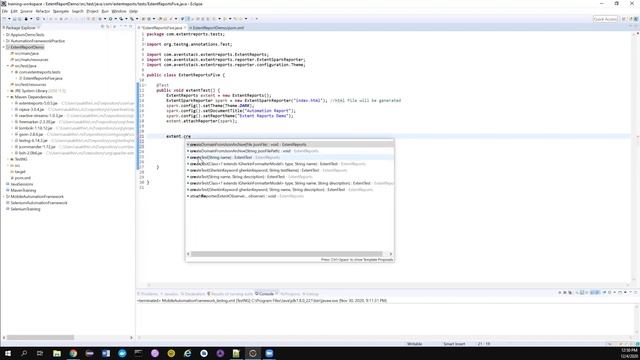The image size is (640, 360).
Task: Open the File menu
Action: click(5, 11)
